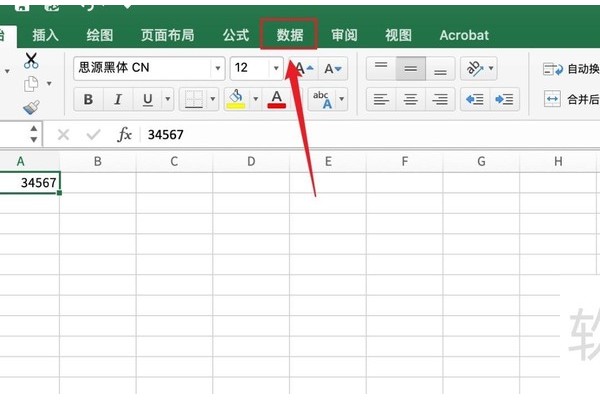The width and height of the screenshot is (600, 400).
Task: Confirm formula entry with checkmark
Action: pyautogui.click(x=93, y=135)
